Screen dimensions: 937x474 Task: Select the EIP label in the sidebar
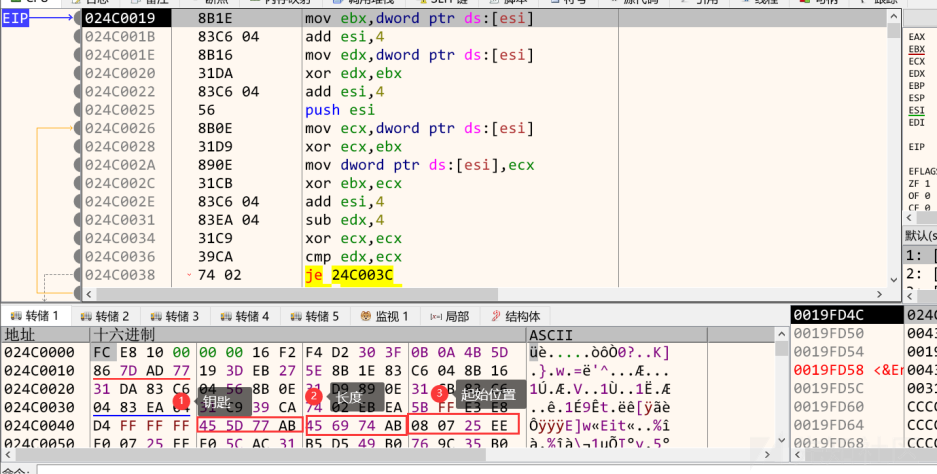16,19
